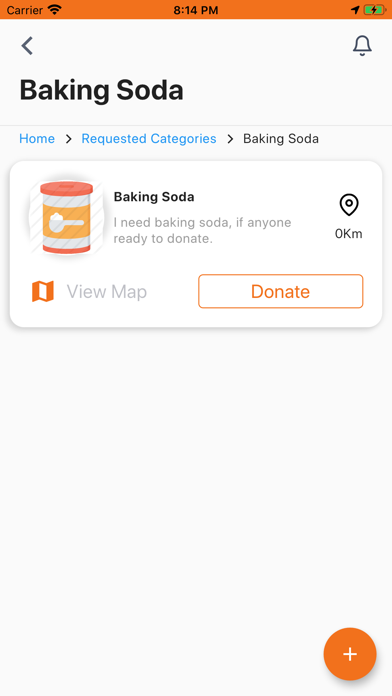Open the View Map link
Image resolution: width=392 pixels, height=696 pixels.
click(x=107, y=292)
